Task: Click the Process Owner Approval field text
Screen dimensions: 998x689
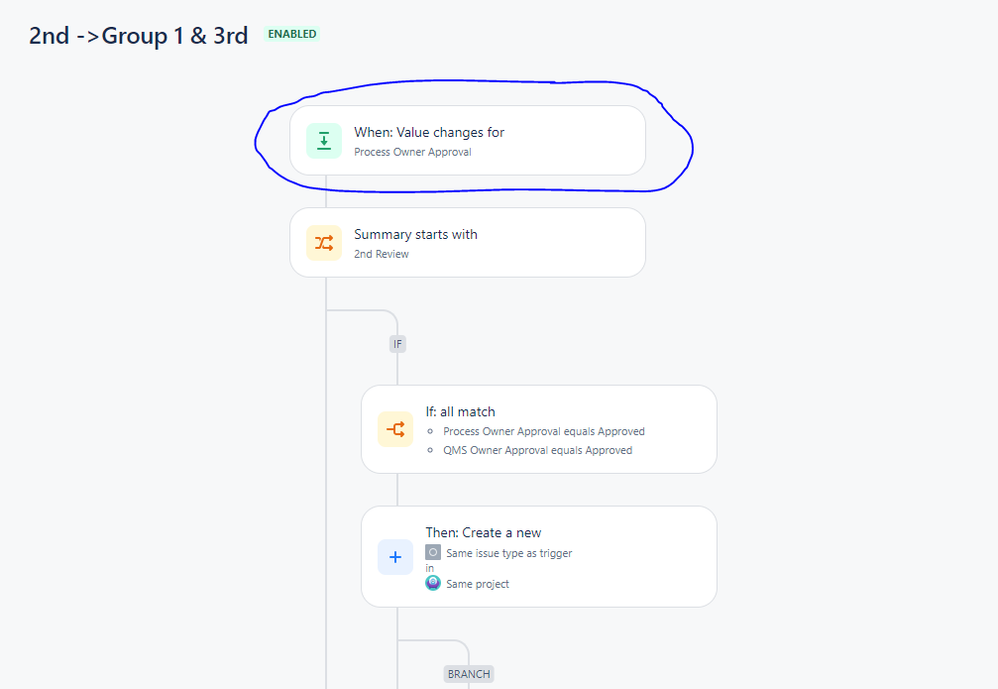Action: [412, 152]
